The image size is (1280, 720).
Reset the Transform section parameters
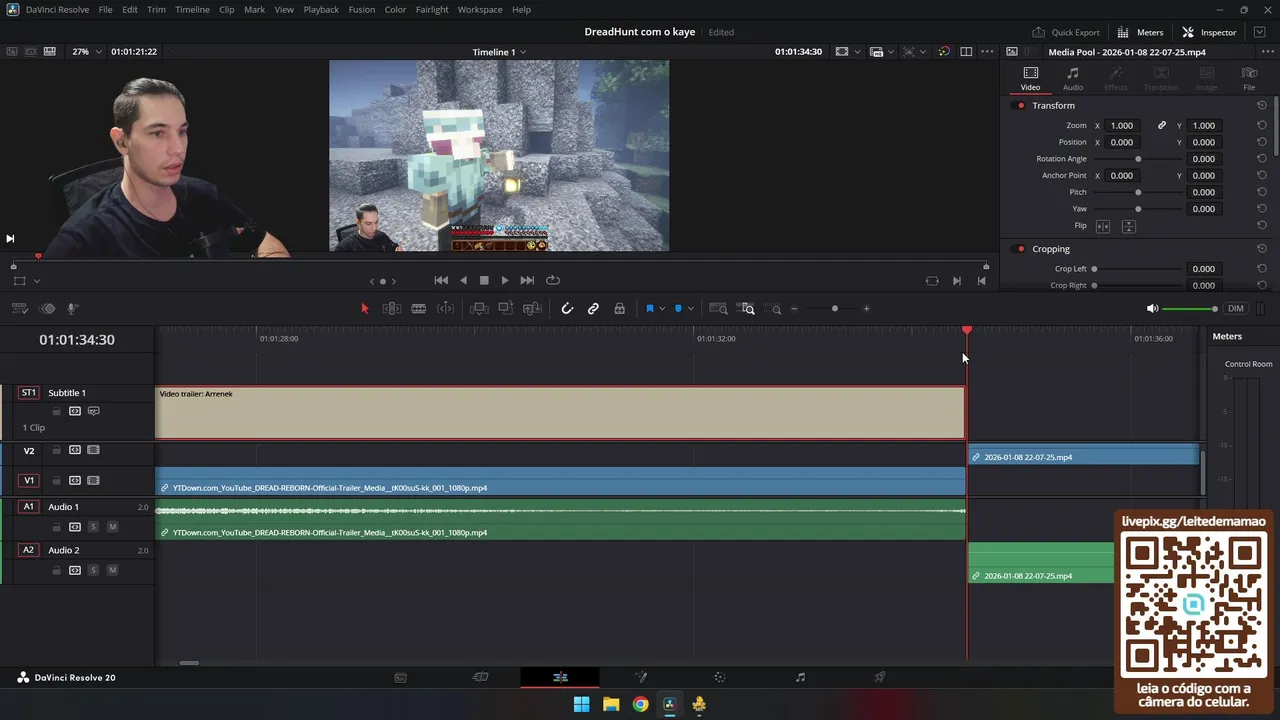click(x=1262, y=106)
